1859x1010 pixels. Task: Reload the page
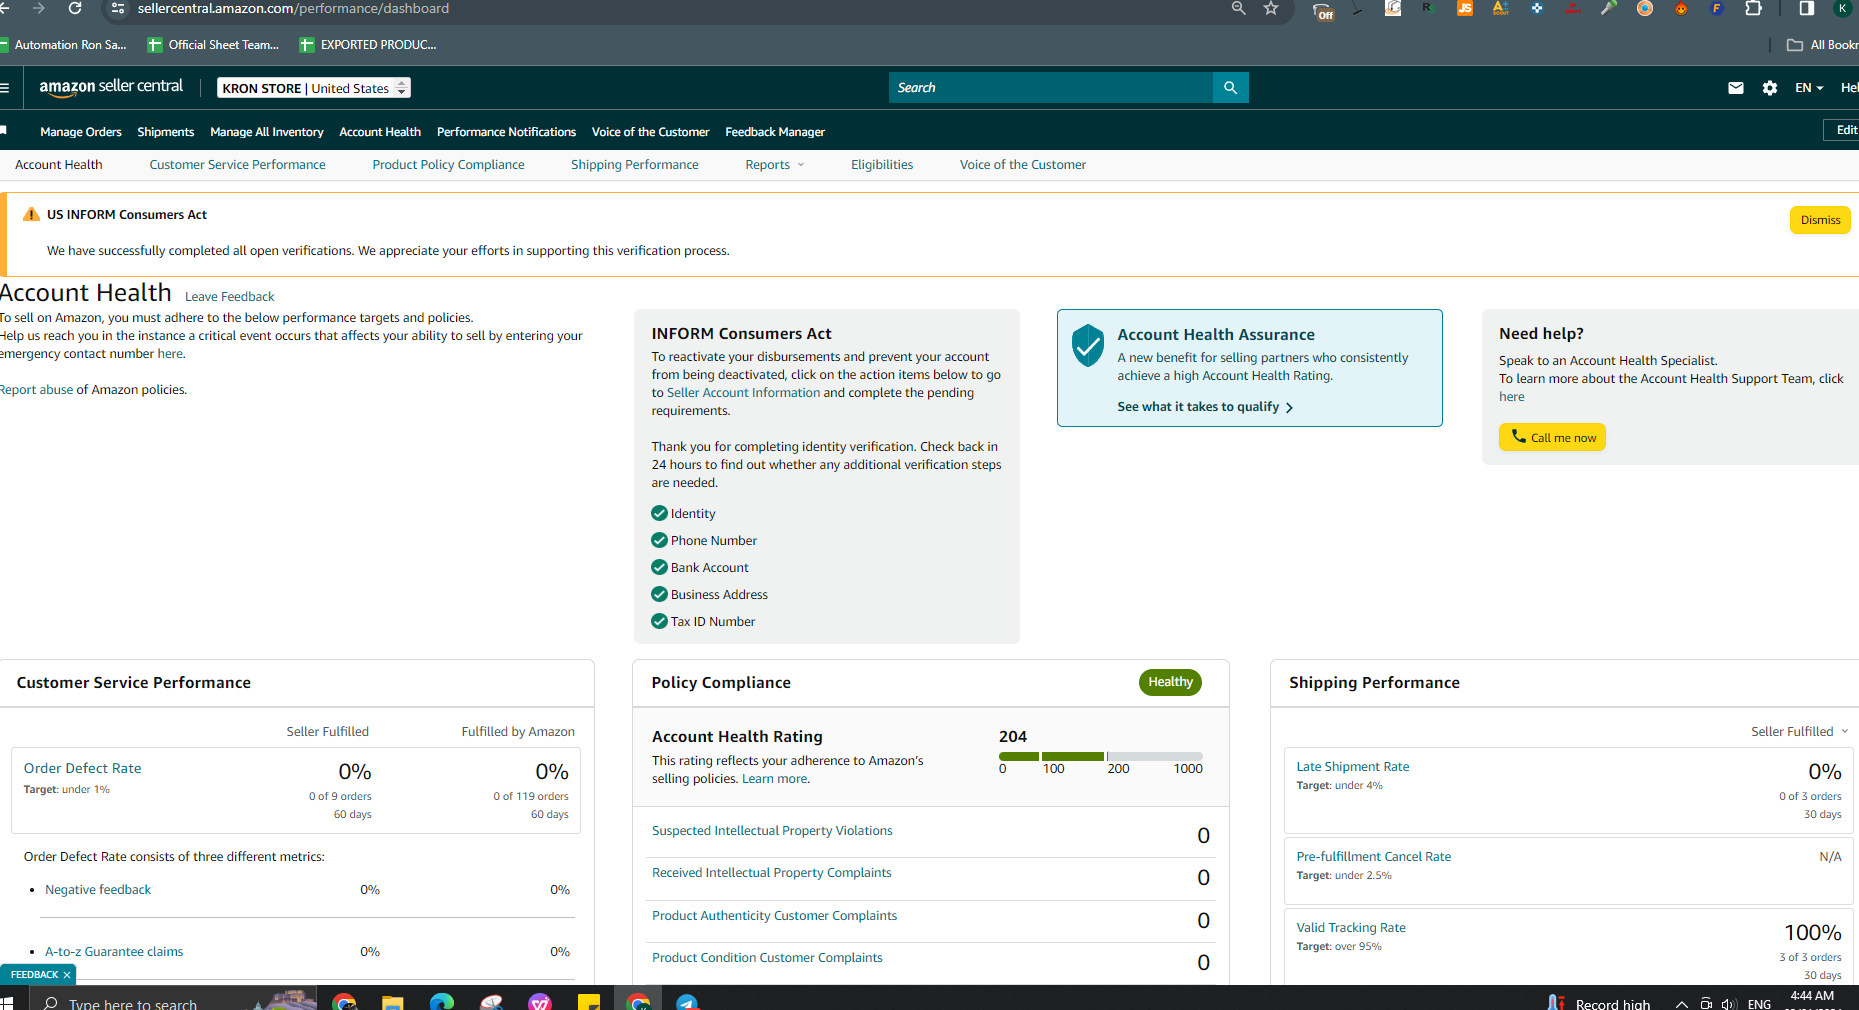point(75,9)
